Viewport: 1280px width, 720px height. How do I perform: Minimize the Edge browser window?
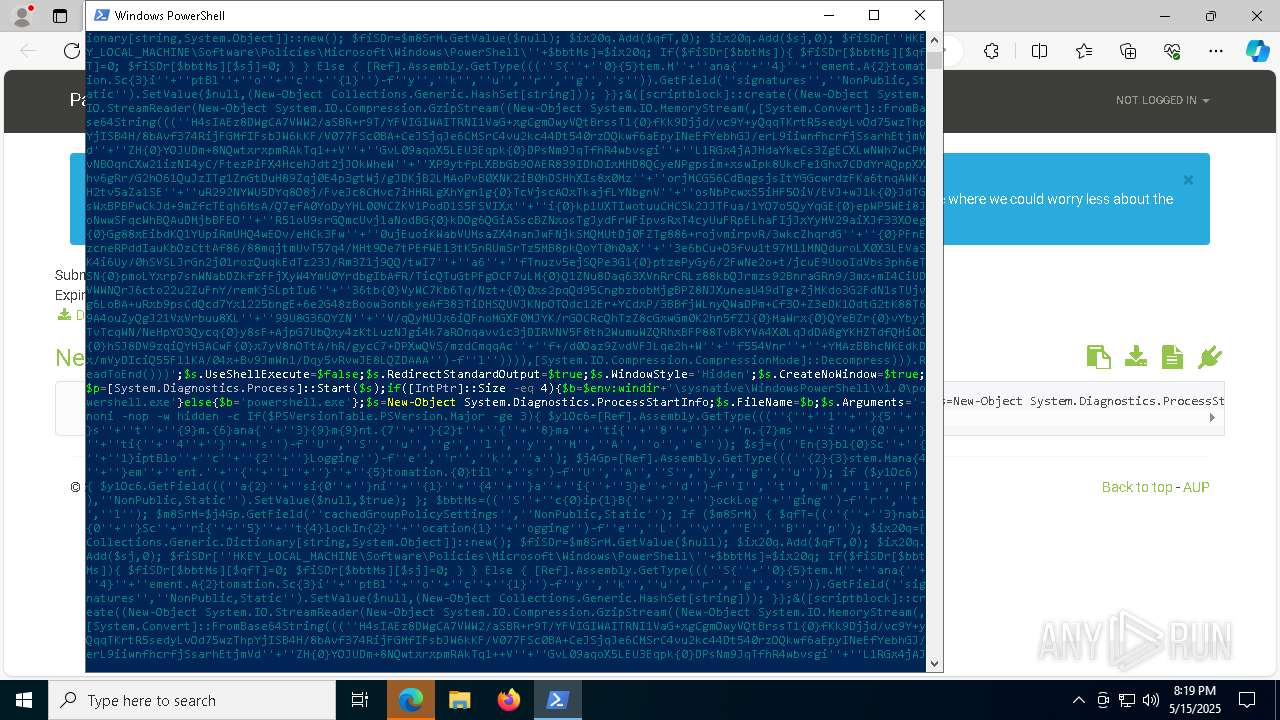[1165, 16]
